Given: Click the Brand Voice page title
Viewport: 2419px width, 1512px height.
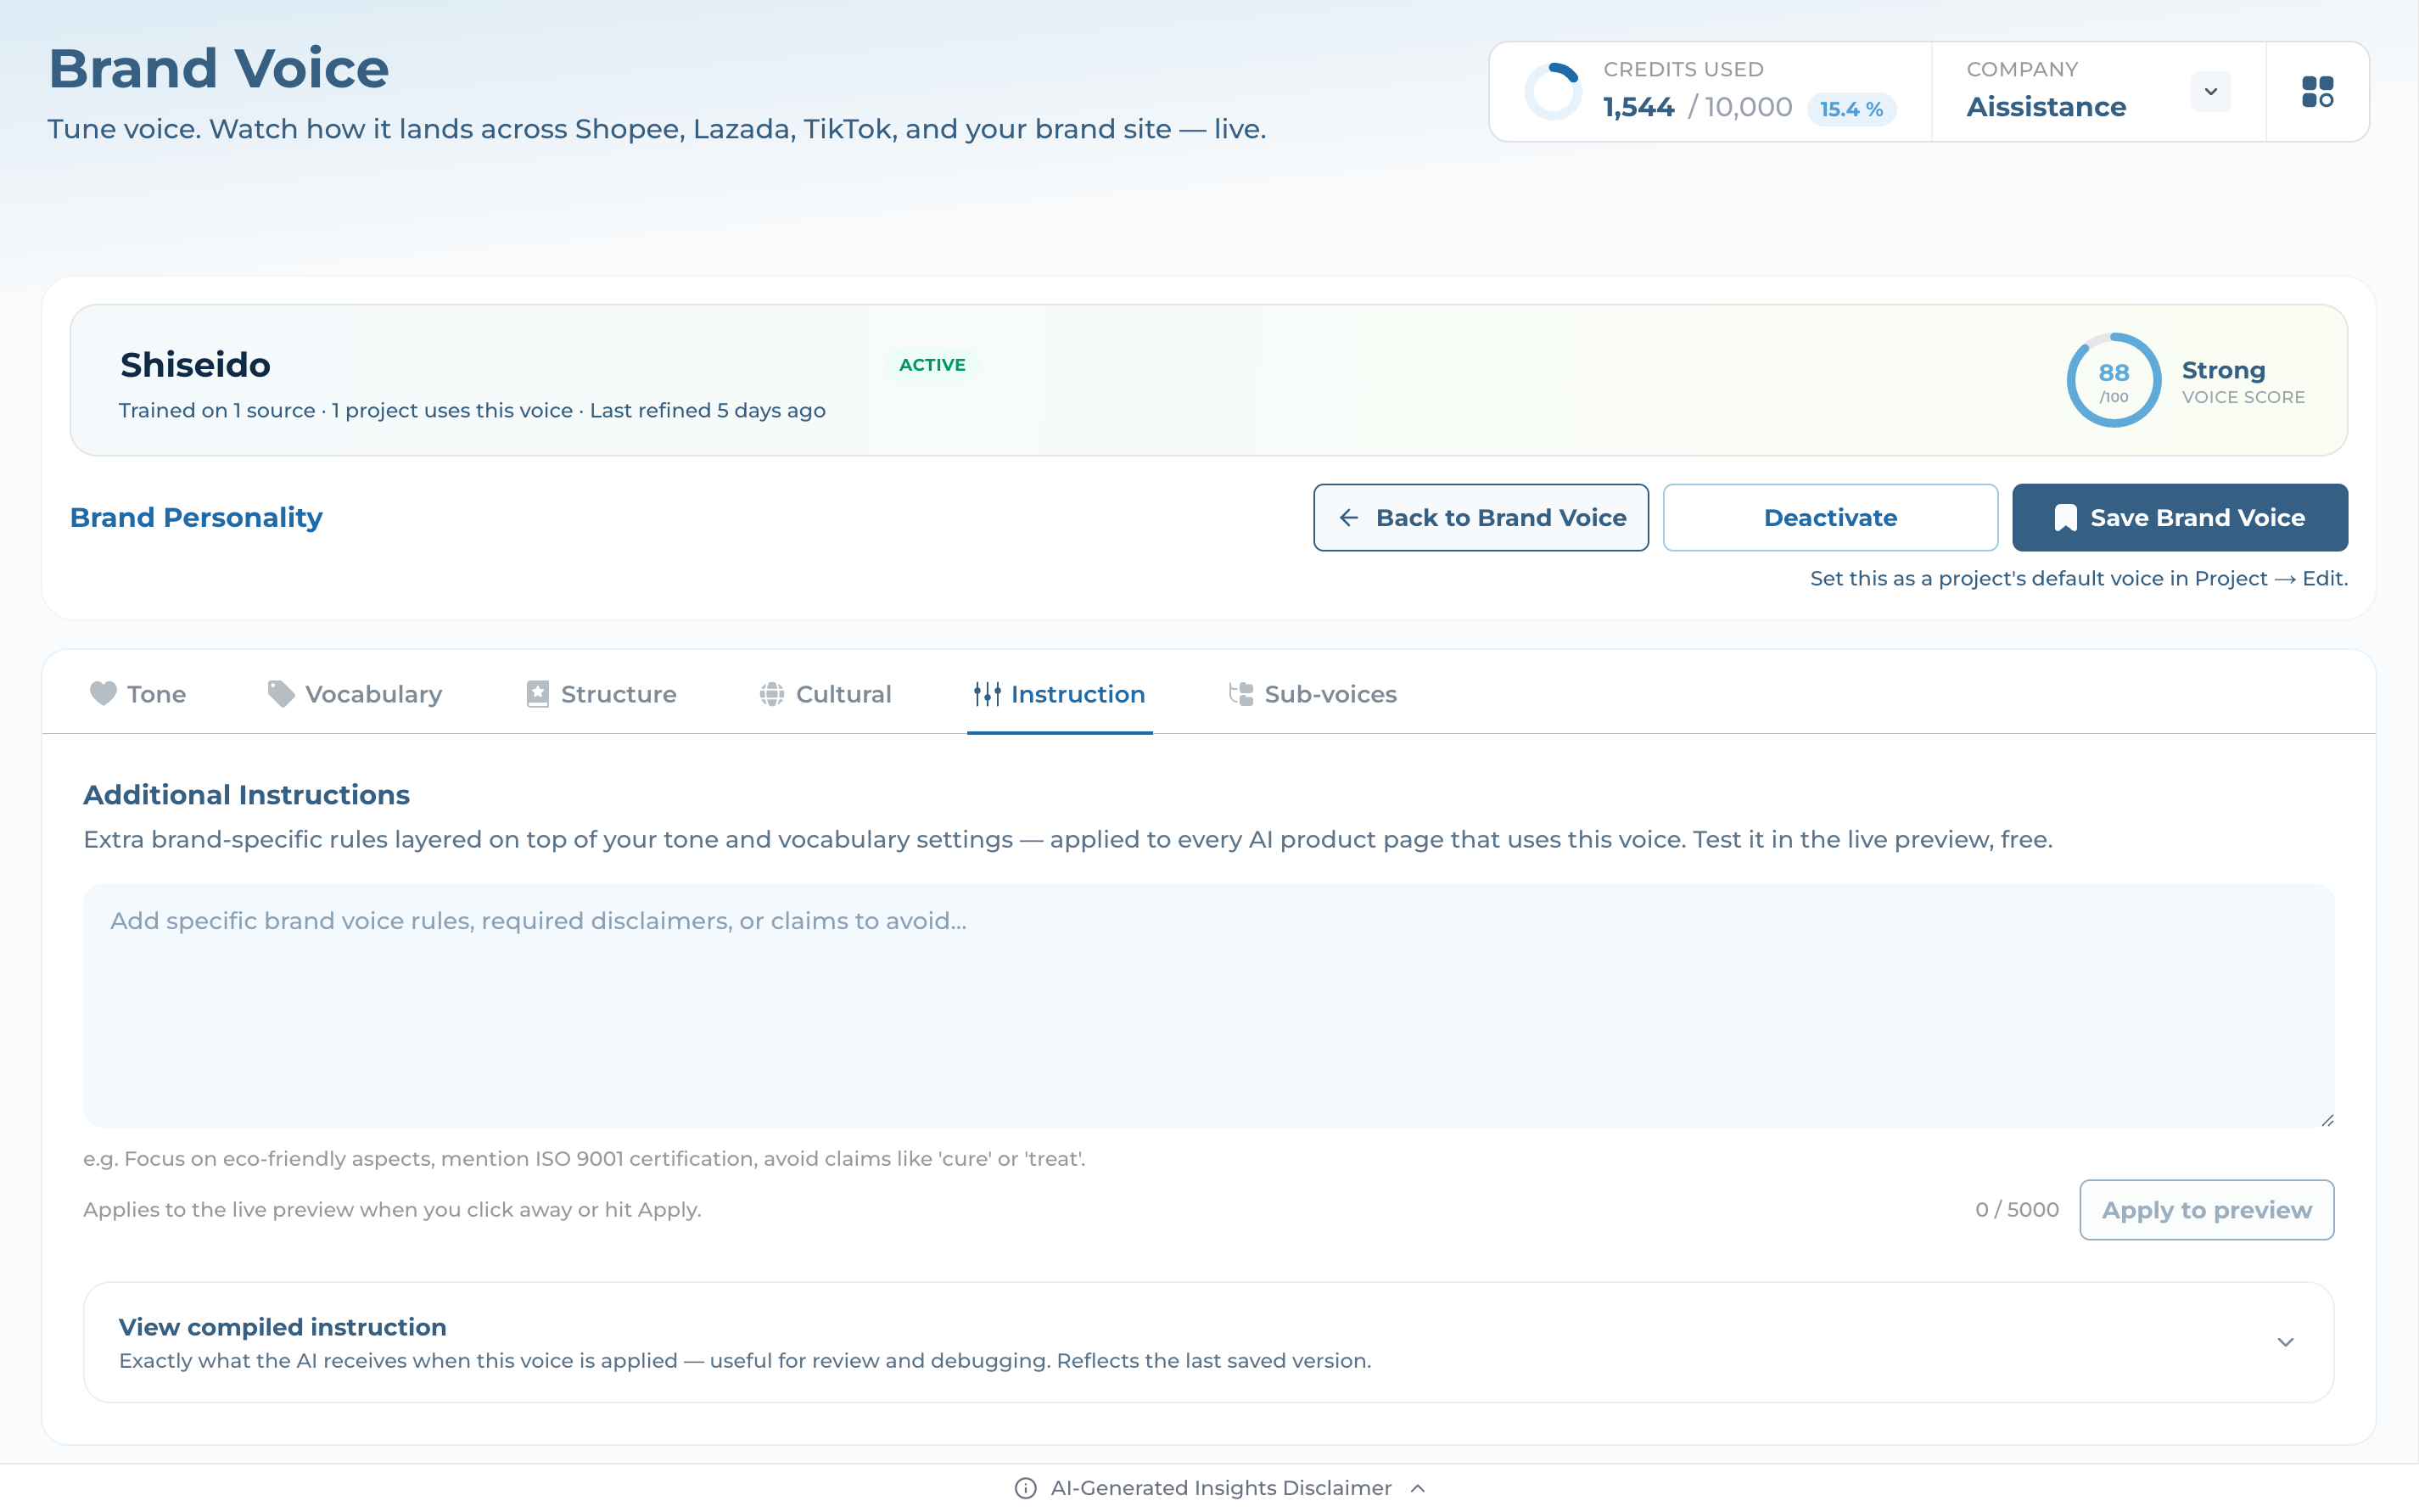Looking at the screenshot, I should pos(219,69).
